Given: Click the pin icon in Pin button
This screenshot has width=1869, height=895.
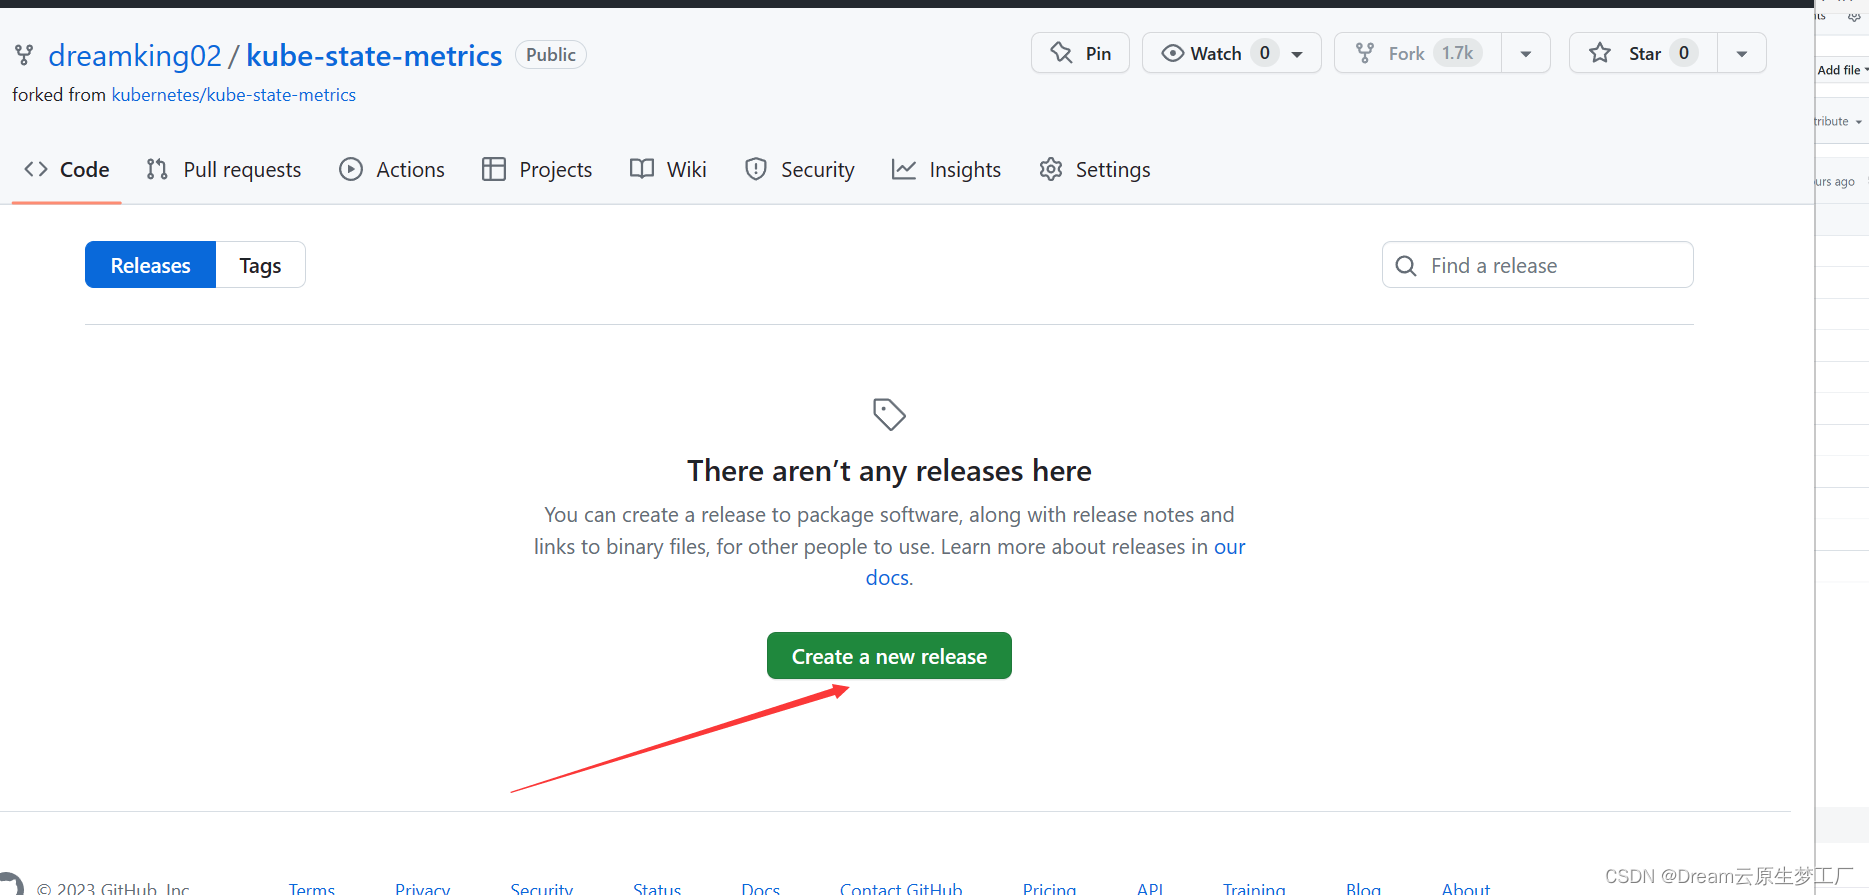Looking at the screenshot, I should click(1062, 53).
